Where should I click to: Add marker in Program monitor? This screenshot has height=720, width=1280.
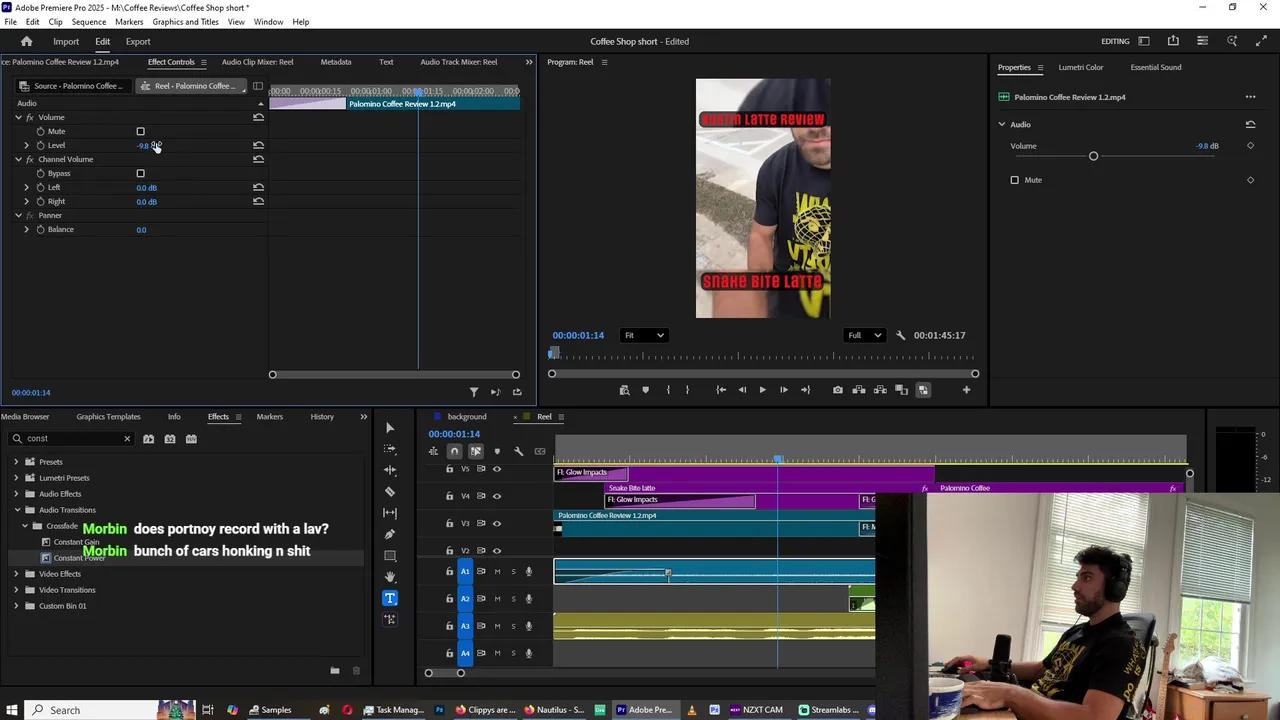tap(645, 390)
